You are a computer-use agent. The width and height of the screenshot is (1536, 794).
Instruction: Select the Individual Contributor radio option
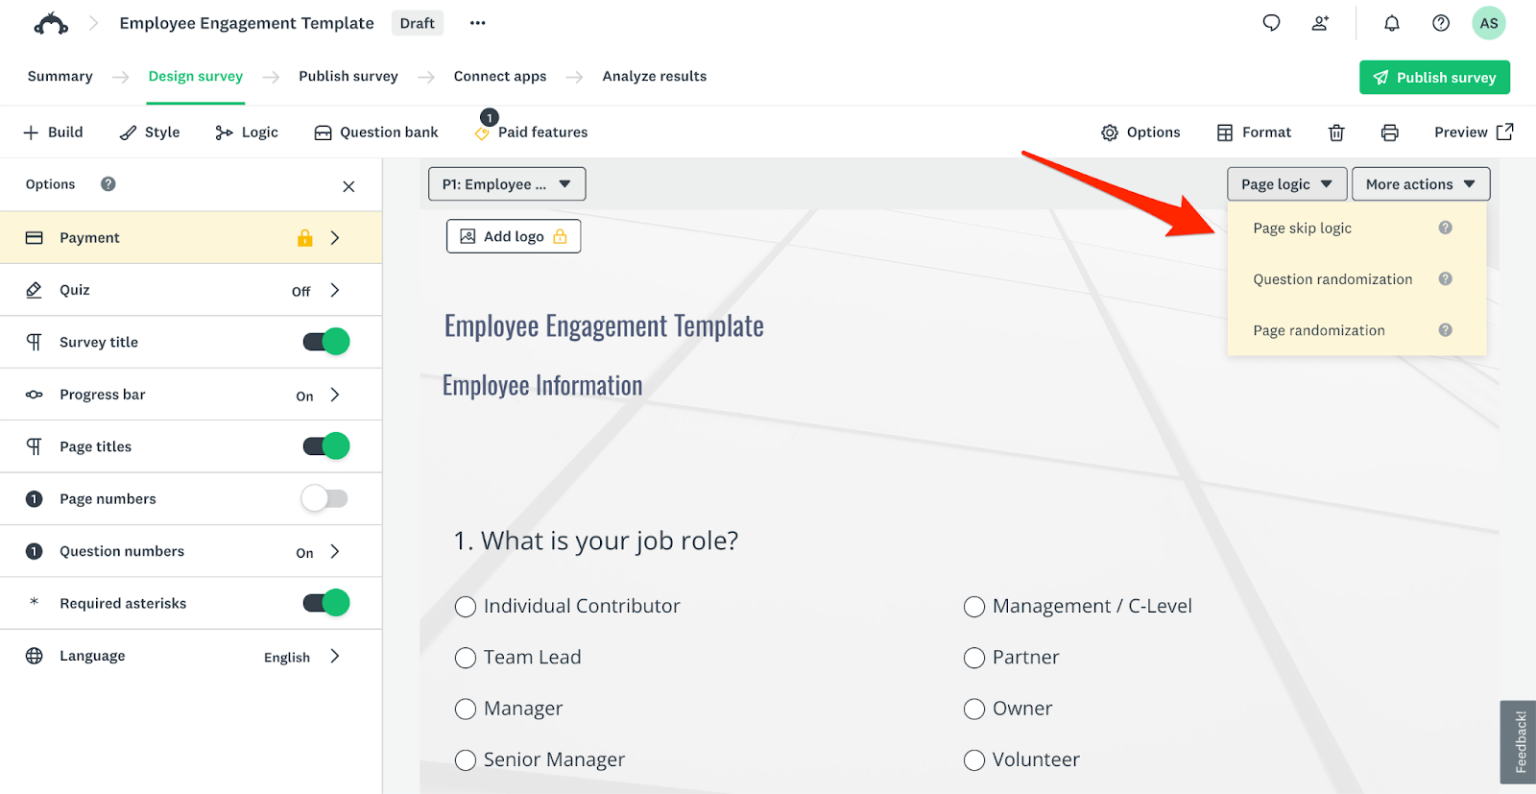click(x=465, y=607)
